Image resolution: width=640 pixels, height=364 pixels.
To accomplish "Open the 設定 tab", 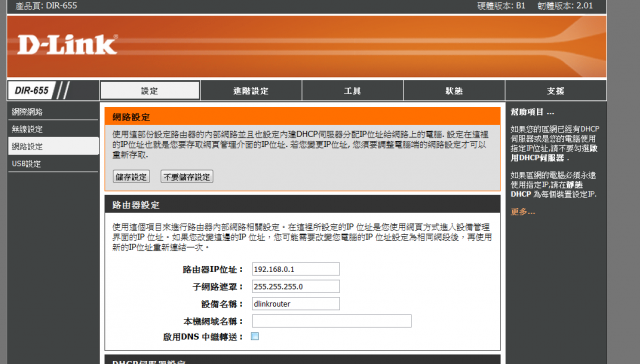I will point(150,91).
